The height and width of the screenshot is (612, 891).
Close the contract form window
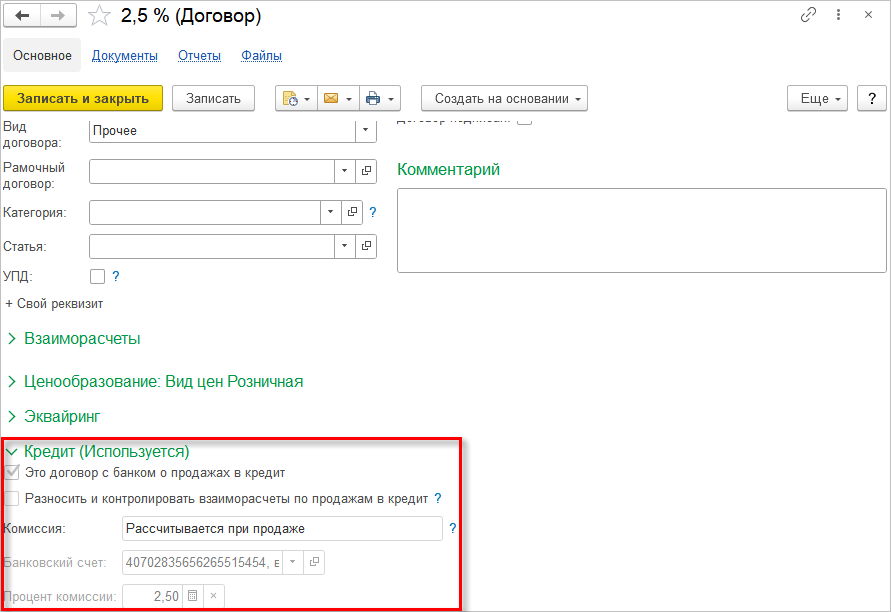click(x=868, y=15)
